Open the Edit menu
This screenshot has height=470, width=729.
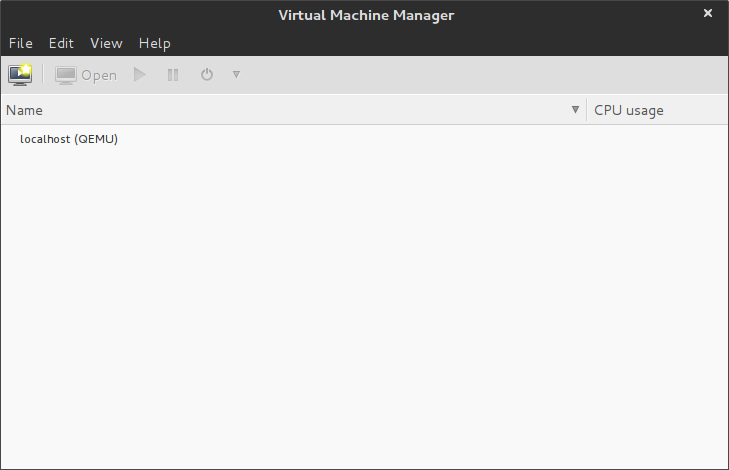point(61,43)
